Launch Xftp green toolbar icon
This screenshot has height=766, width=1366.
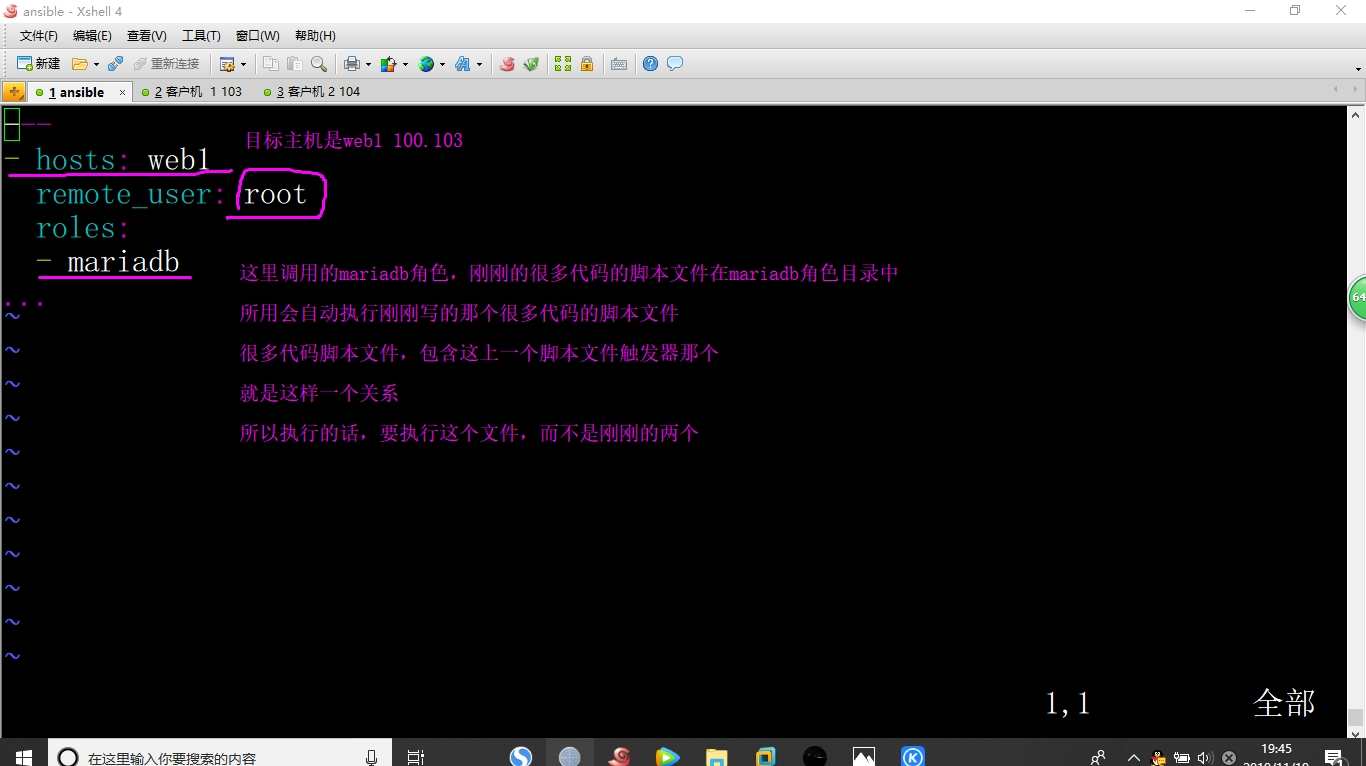pos(532,64)
